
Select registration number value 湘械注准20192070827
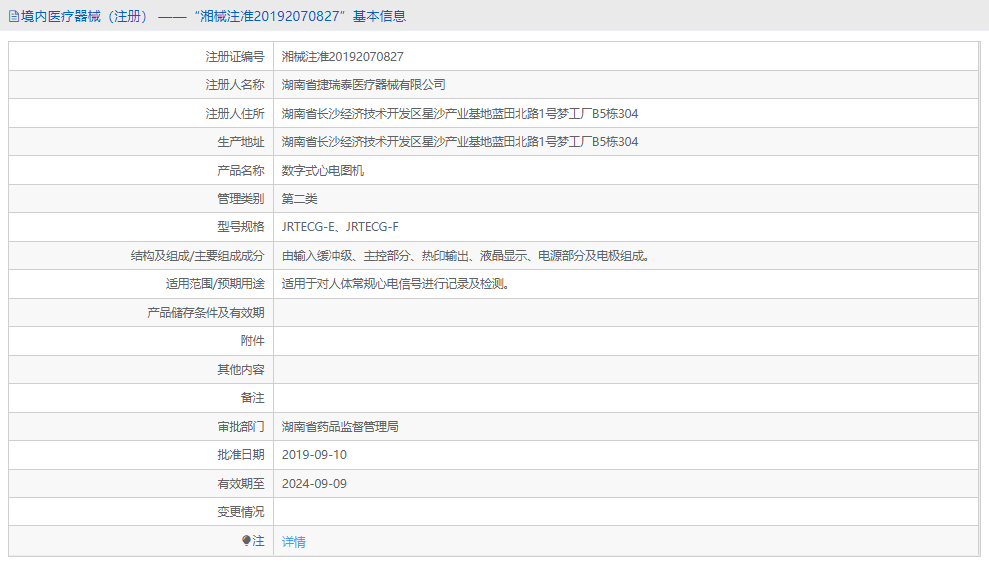[x=342, y=57]
